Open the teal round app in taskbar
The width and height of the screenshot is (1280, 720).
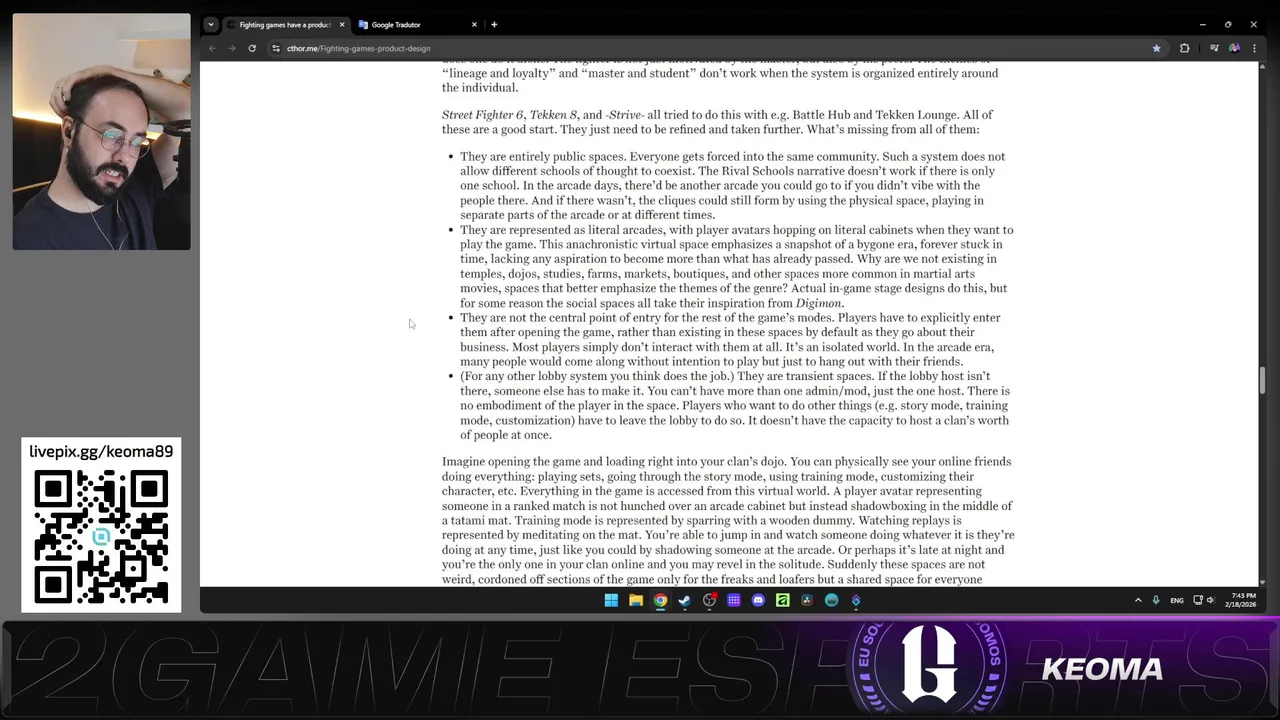pyautogui.click(x=831, y=600)
